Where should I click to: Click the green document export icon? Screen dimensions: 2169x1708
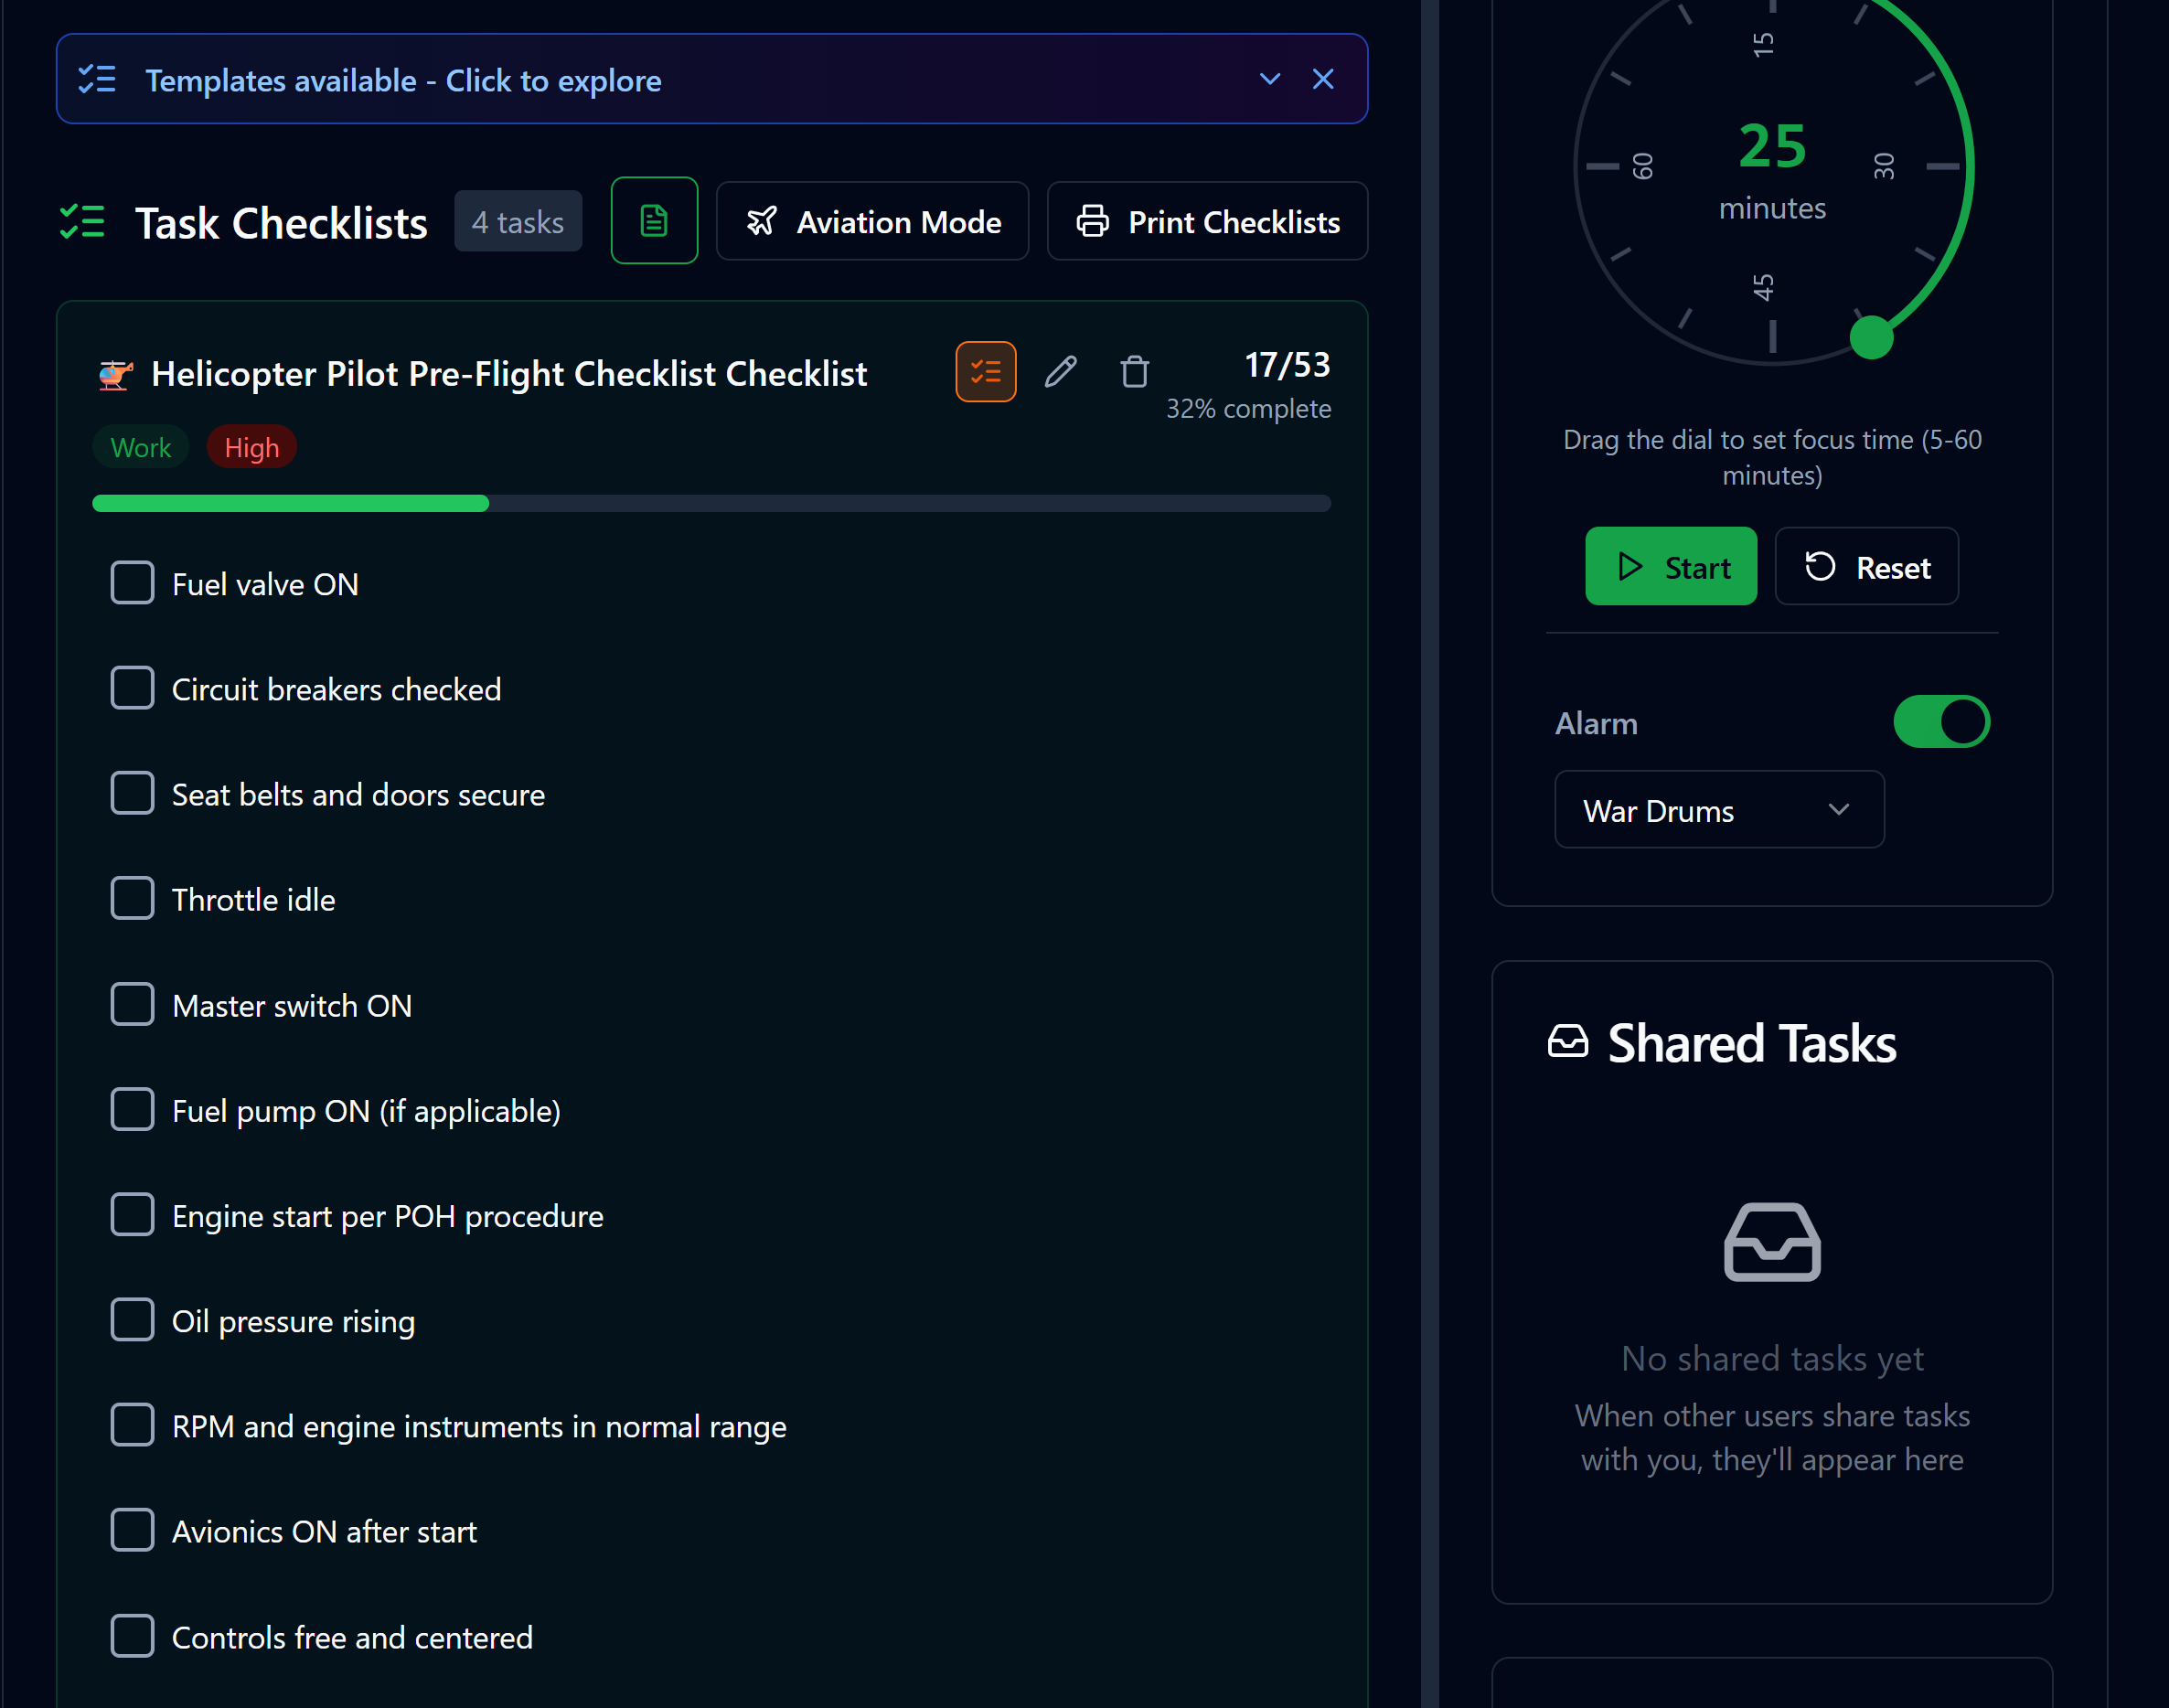point(654,220)
